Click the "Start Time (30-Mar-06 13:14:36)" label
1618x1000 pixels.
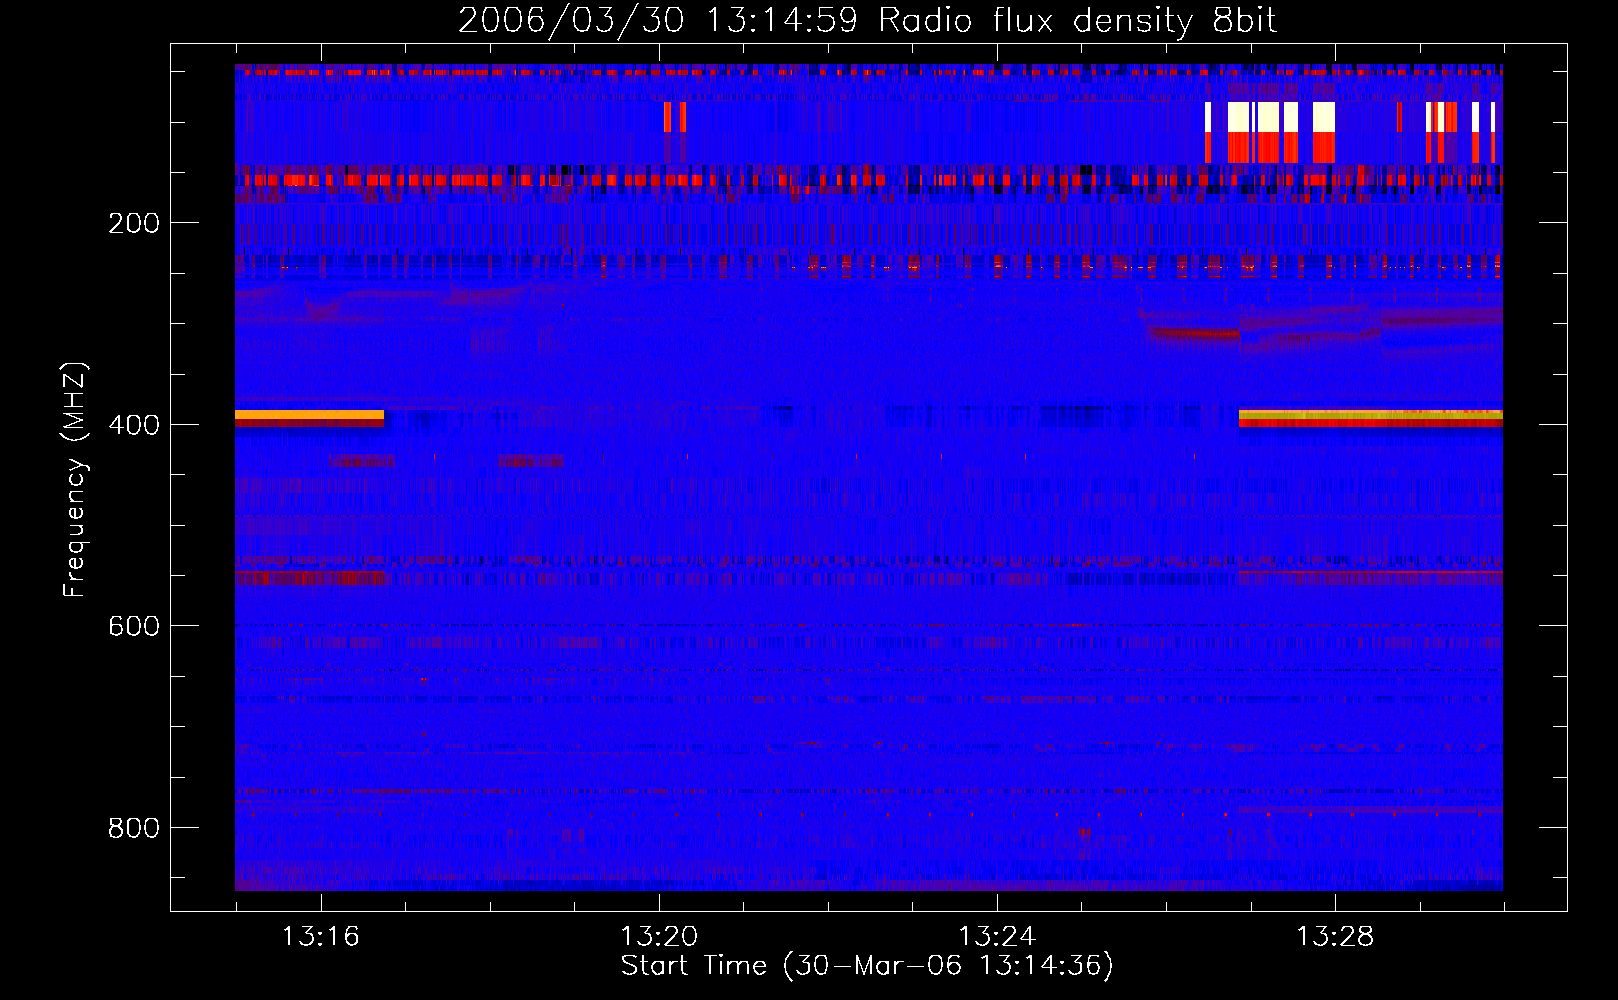coord(867,966)
